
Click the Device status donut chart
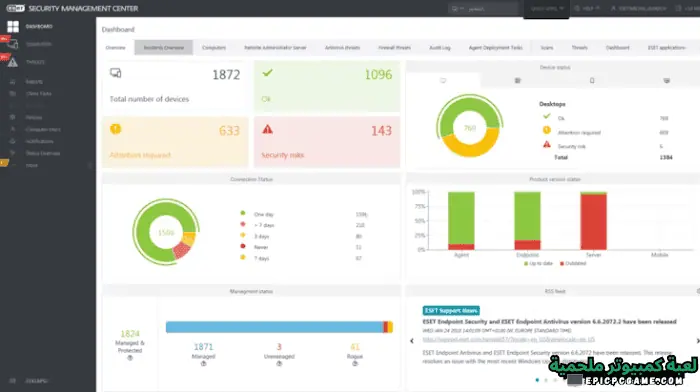tap(470, 126)
